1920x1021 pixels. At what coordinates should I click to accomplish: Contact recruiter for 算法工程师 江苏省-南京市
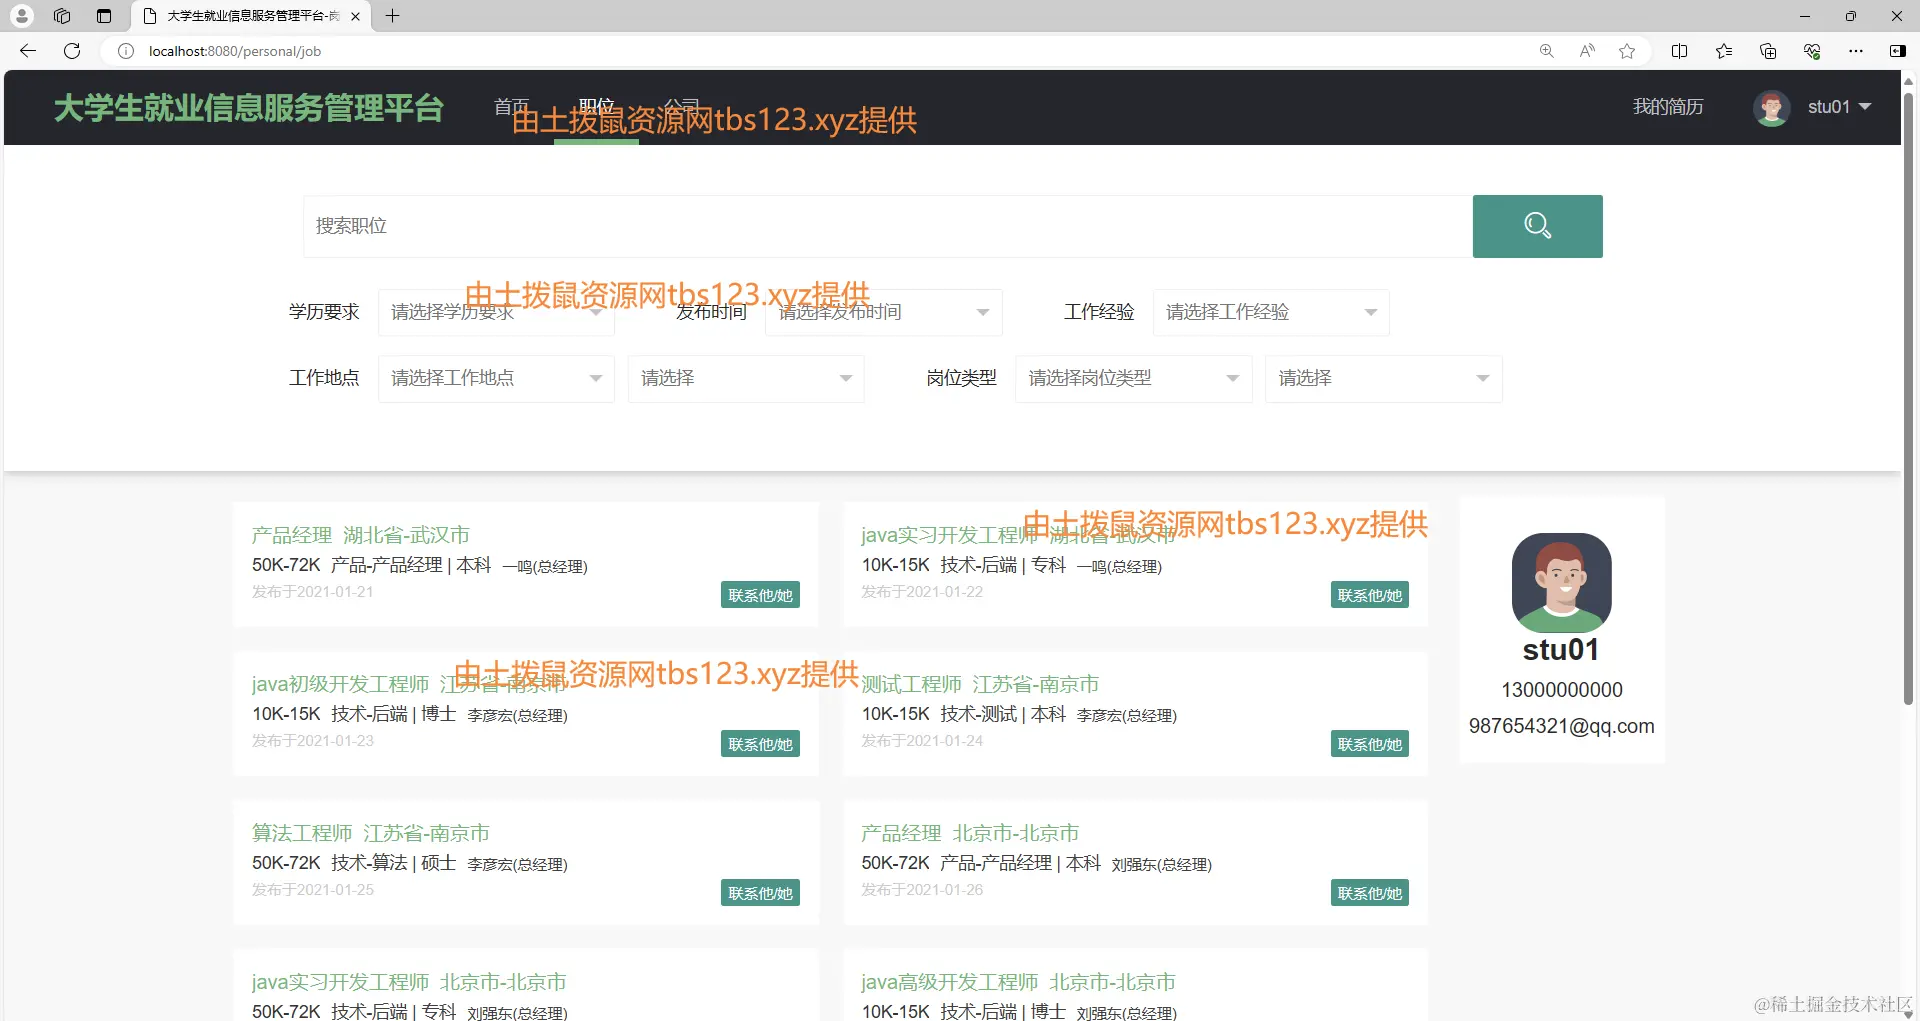(760, 893)
